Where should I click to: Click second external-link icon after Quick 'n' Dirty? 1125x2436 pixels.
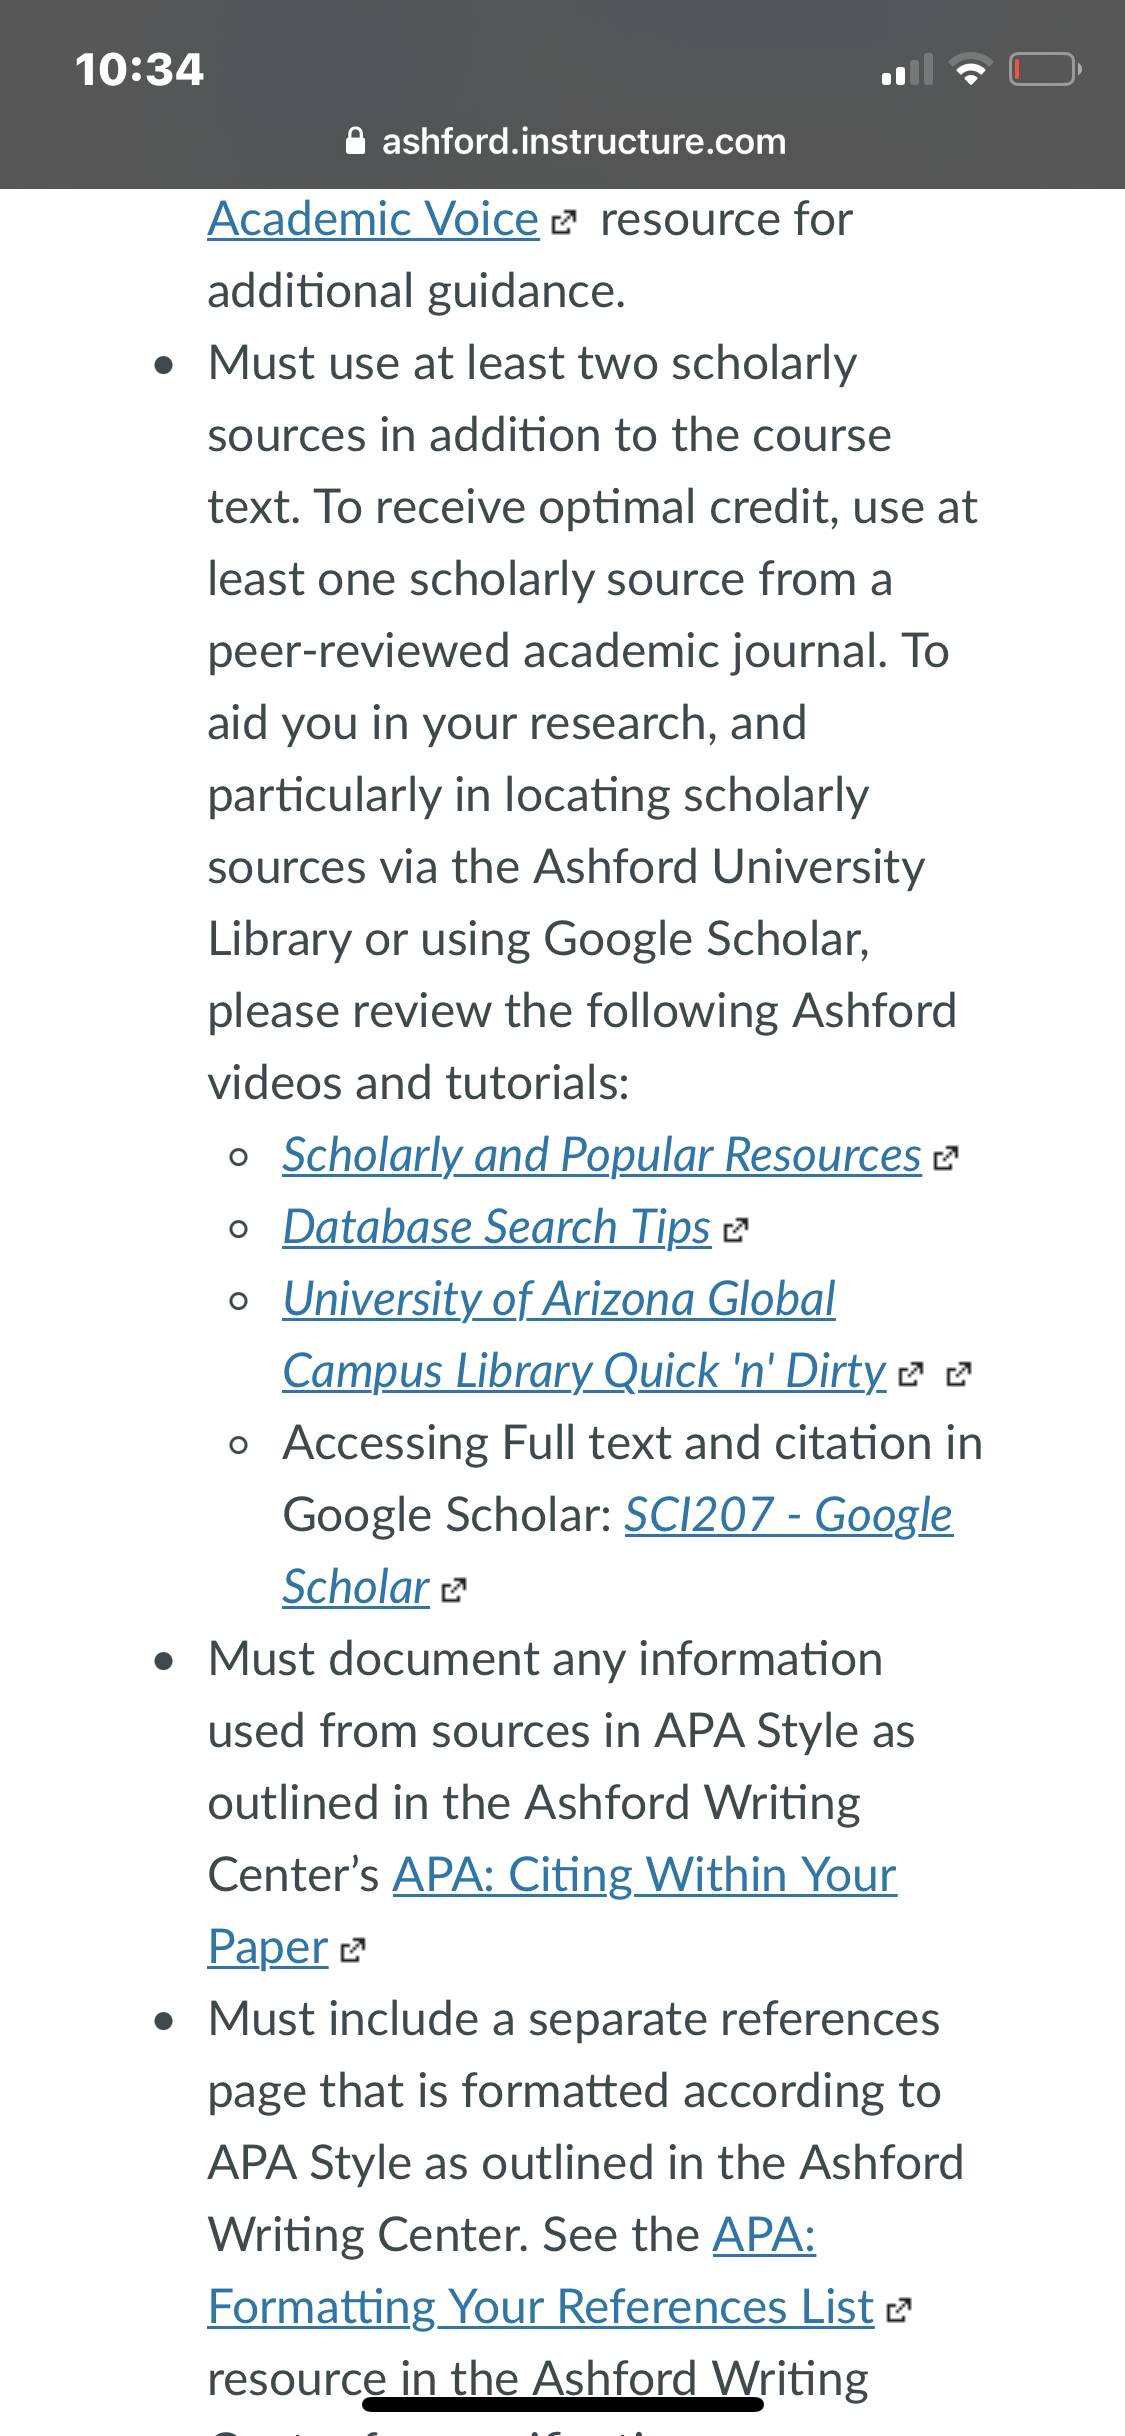pos(958,1374)
